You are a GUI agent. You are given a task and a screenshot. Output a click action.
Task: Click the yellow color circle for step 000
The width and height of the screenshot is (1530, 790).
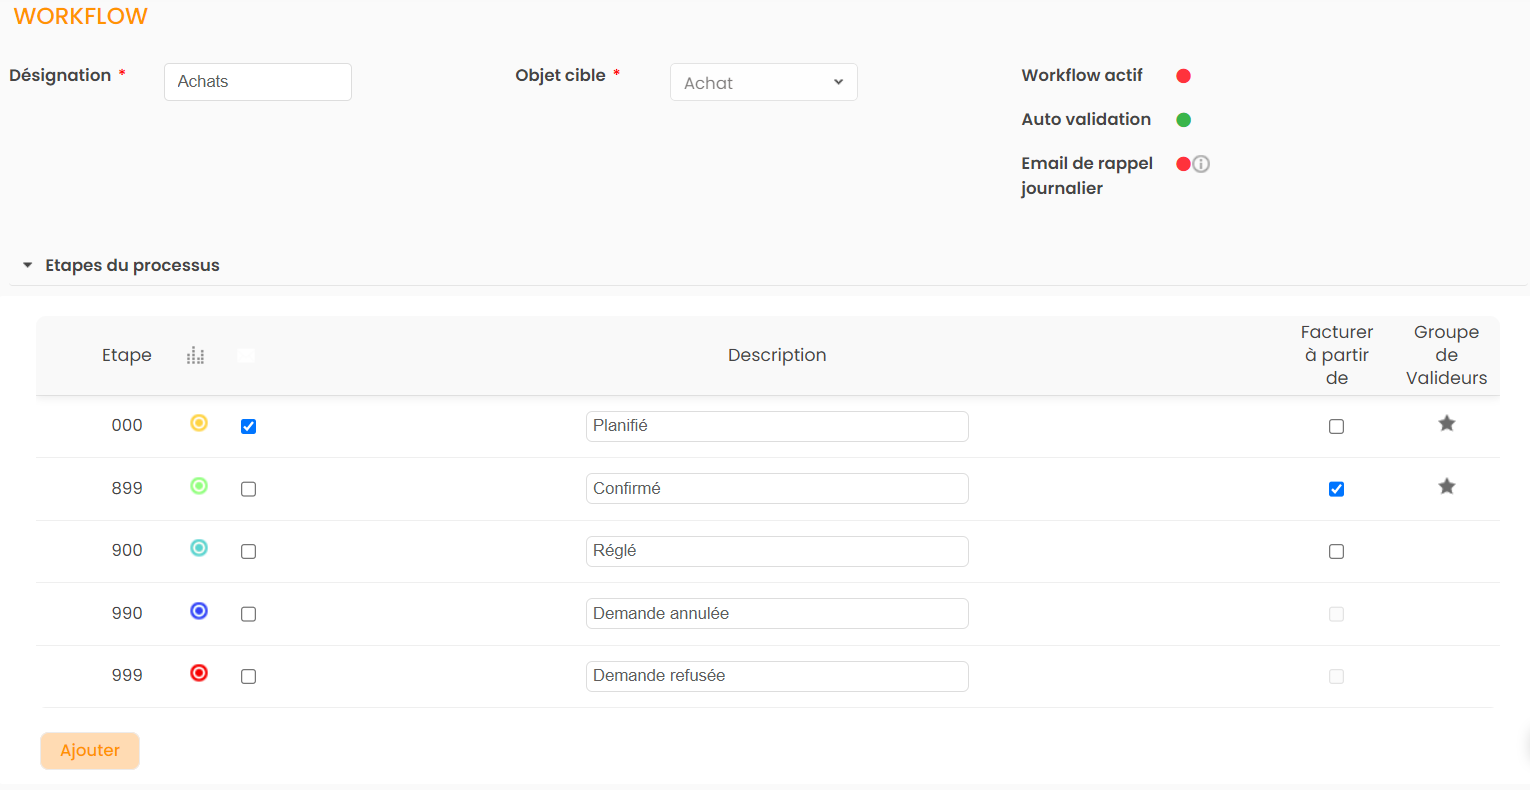(x=199, y=423)
